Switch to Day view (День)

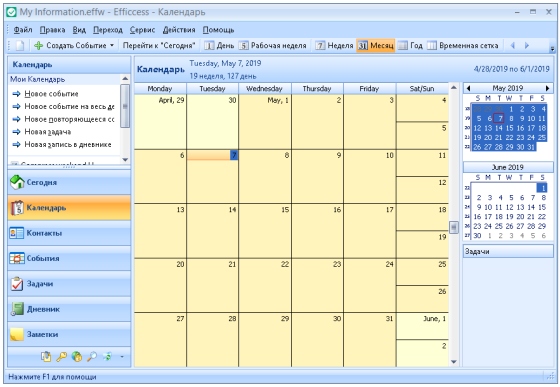click(219, 46)
